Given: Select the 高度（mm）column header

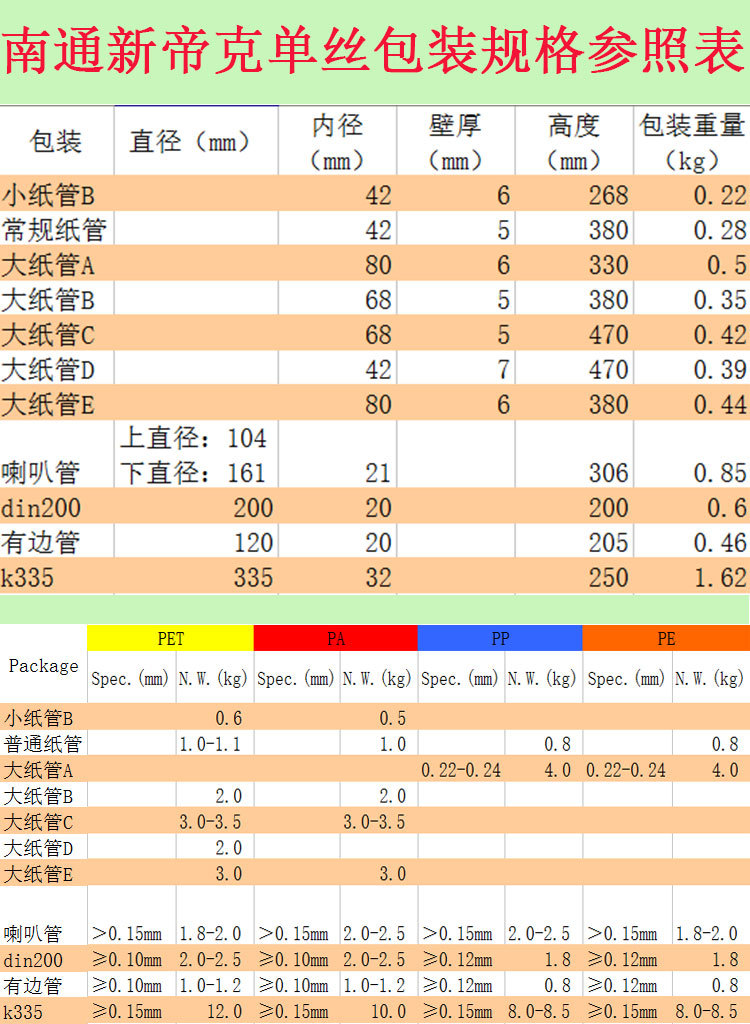Looking at the screenshot, I should (x=574, y=142).
